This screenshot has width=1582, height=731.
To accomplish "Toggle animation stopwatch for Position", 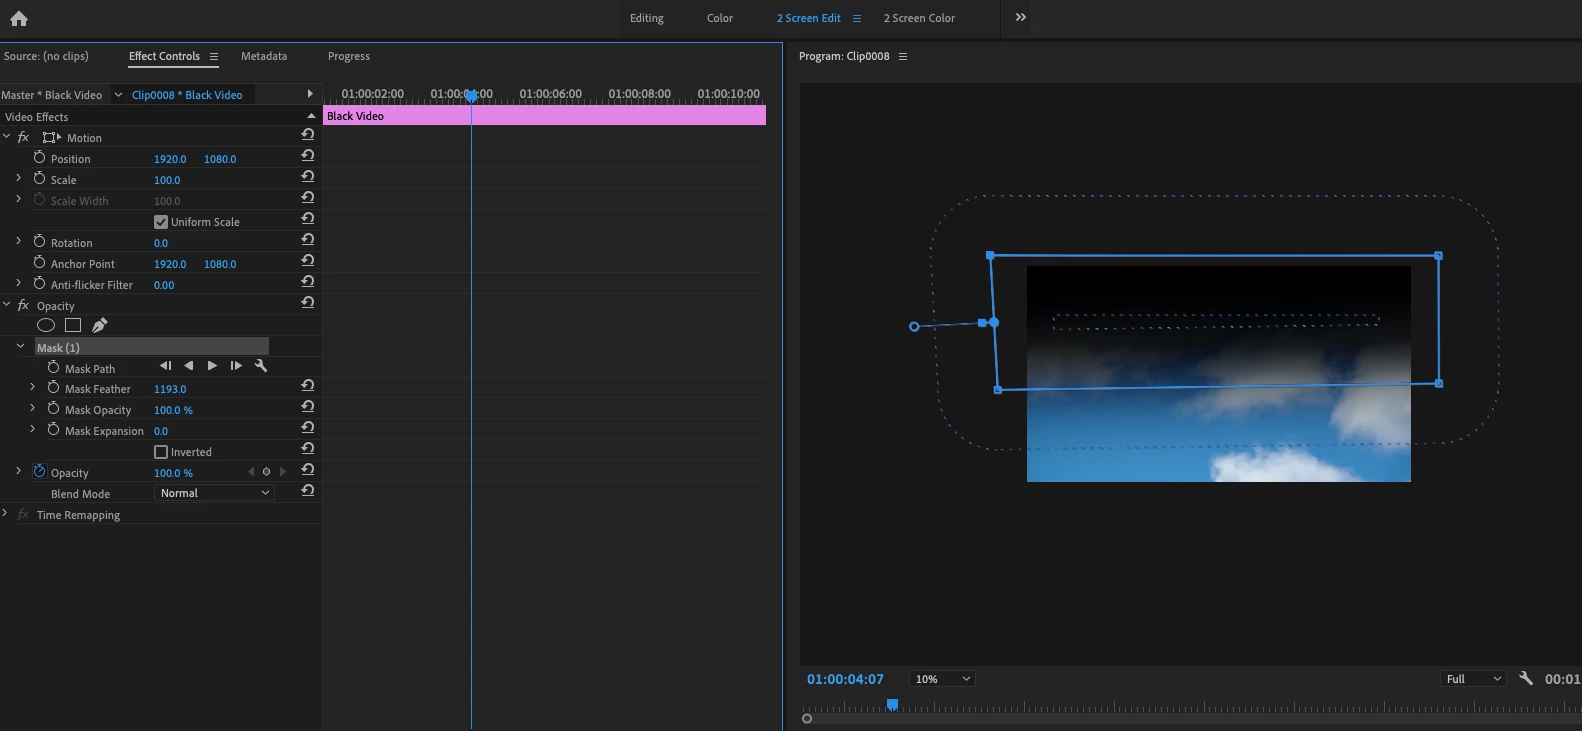I will 40,157.
